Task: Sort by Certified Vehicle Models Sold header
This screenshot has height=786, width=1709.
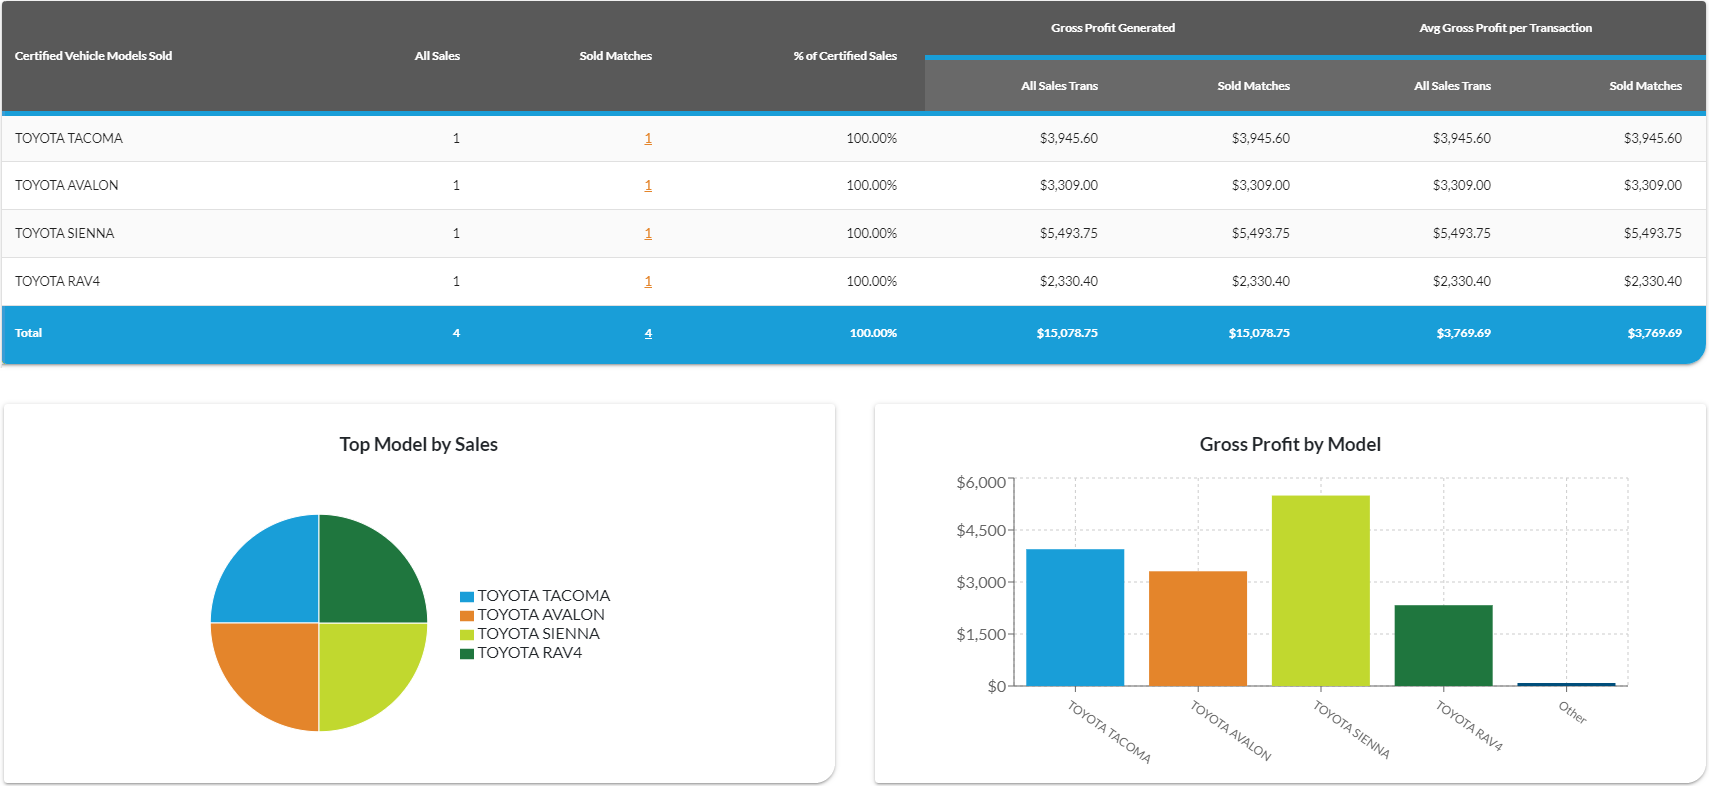Action: [x=93, y=56]
